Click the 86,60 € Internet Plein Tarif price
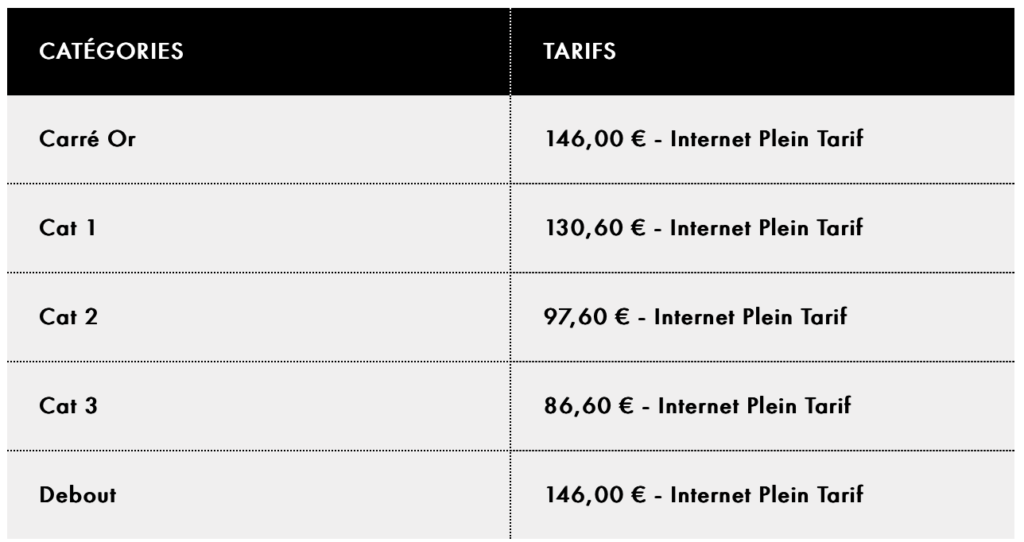 coord(697,406)
